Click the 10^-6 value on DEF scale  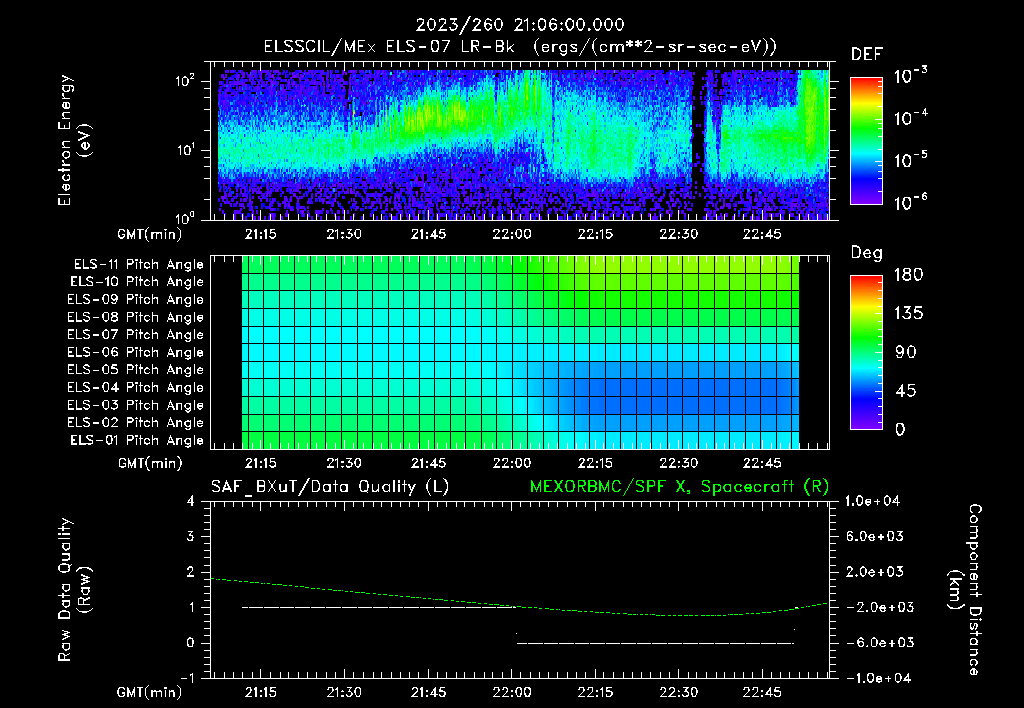click(x=911, y=202)
